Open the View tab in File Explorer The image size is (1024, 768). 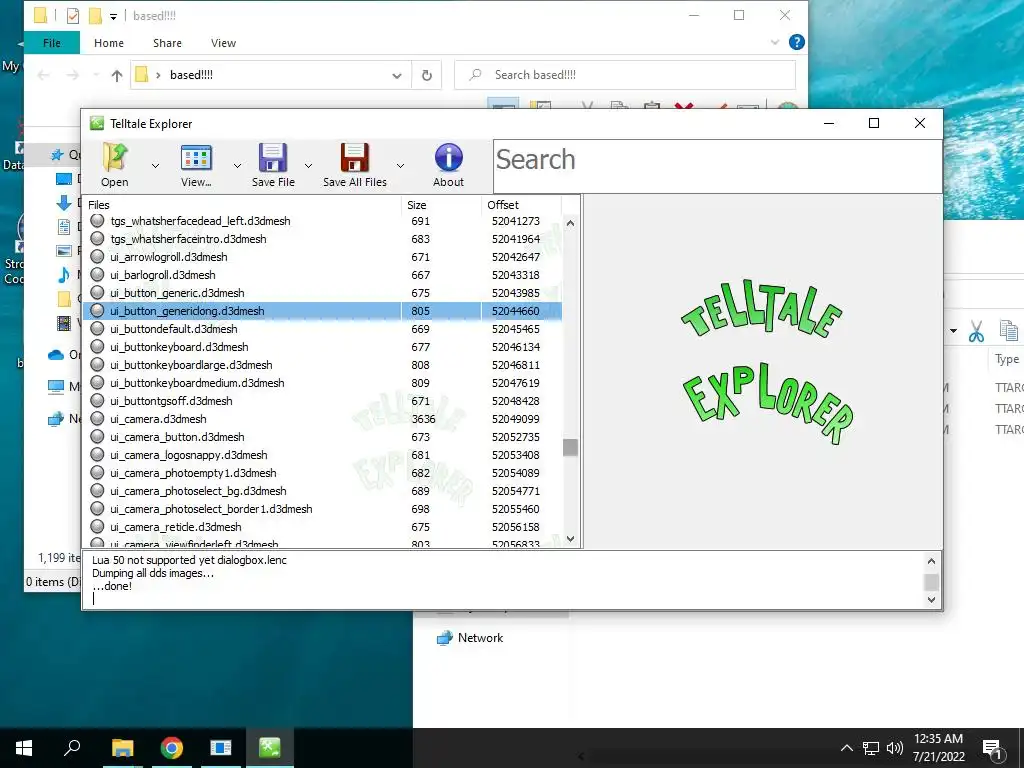click(x=223, y=43)
